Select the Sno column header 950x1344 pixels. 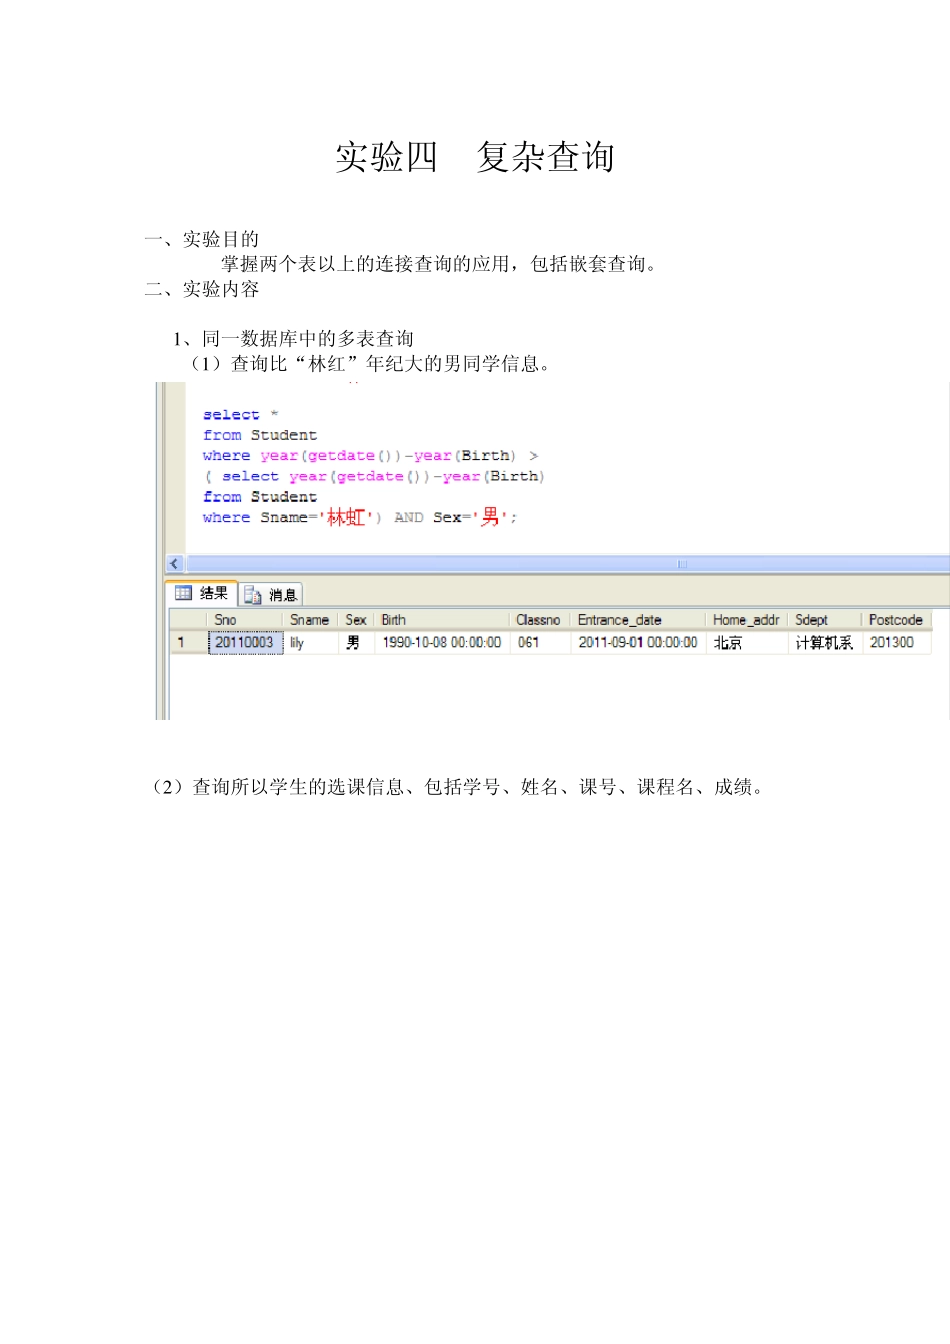click(x=245, y=620)
